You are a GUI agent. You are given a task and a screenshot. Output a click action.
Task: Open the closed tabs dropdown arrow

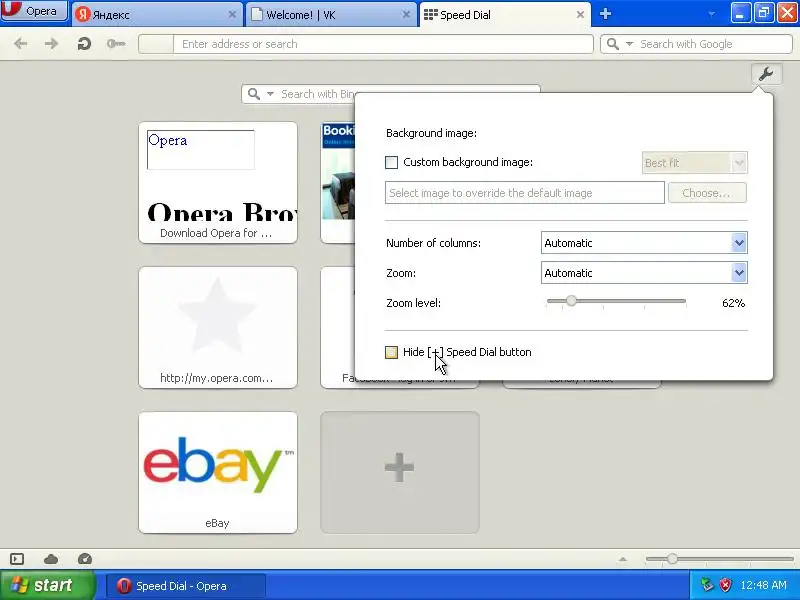pyautogui.click(x=711, y=14)
